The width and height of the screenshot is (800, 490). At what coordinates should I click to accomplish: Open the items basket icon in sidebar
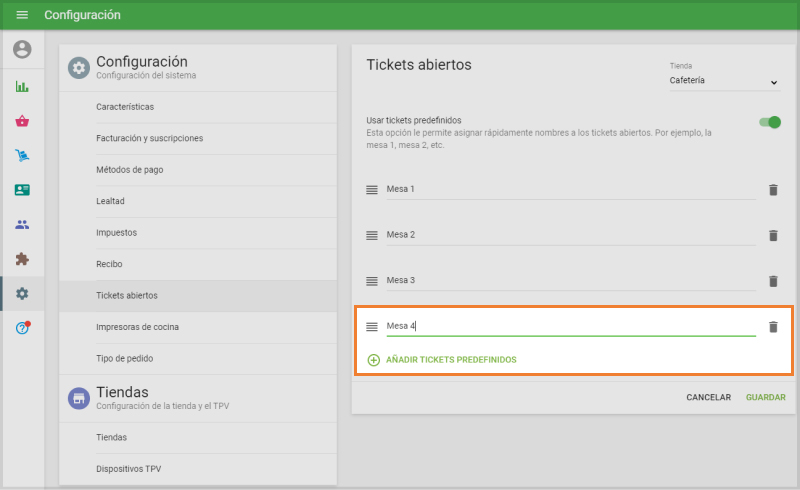click(22, 121)
